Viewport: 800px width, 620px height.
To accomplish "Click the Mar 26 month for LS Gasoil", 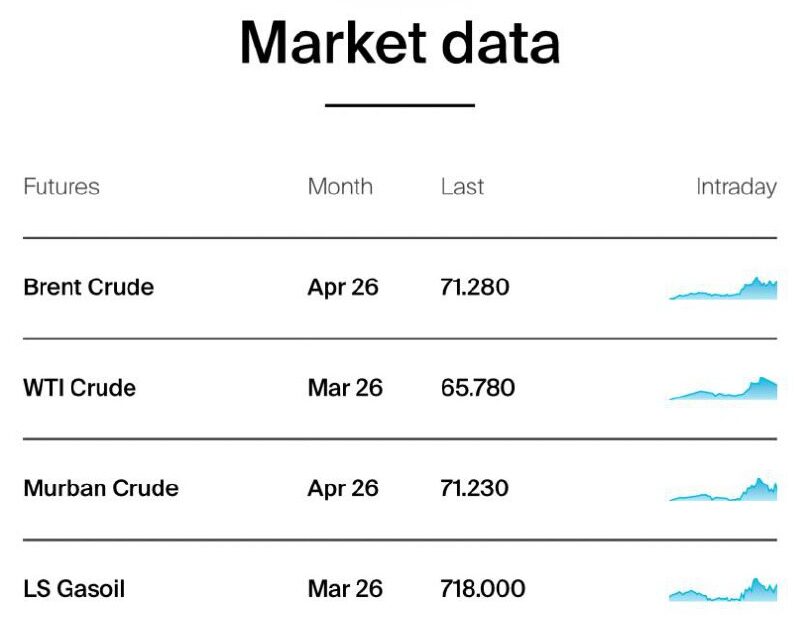I will [345, 589].
